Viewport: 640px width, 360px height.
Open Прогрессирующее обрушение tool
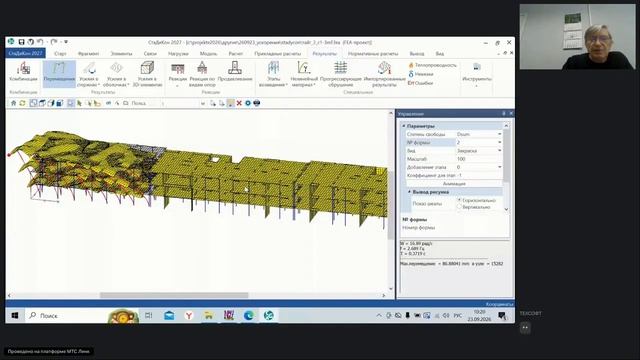340,74
